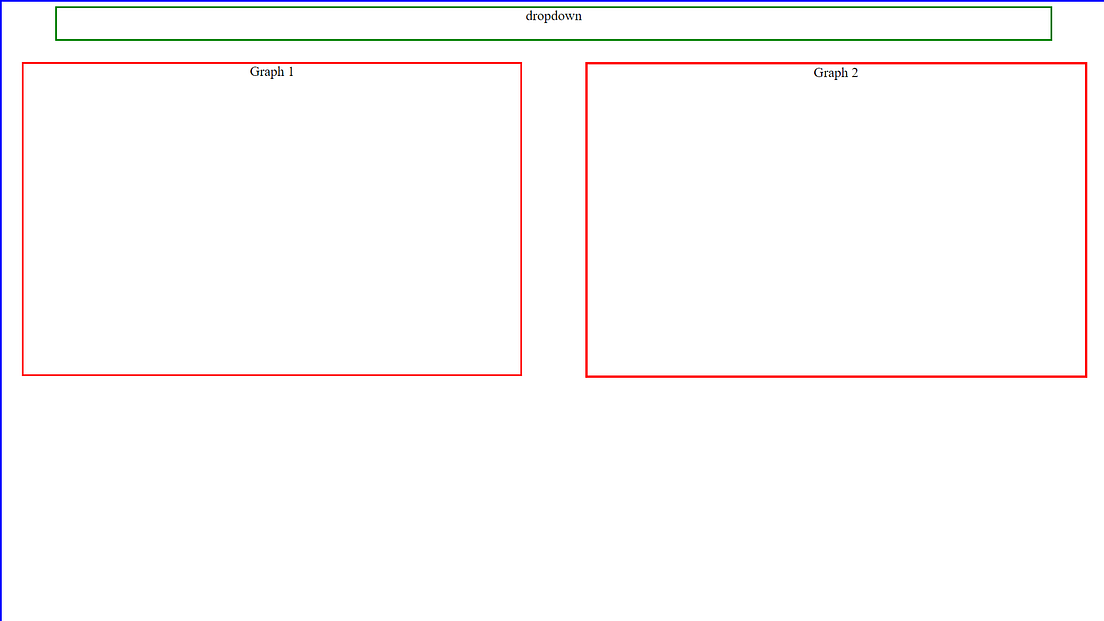The image size is (1104, 621).
Task: Open the dropdown selector at the top
Action: (553, 22)
